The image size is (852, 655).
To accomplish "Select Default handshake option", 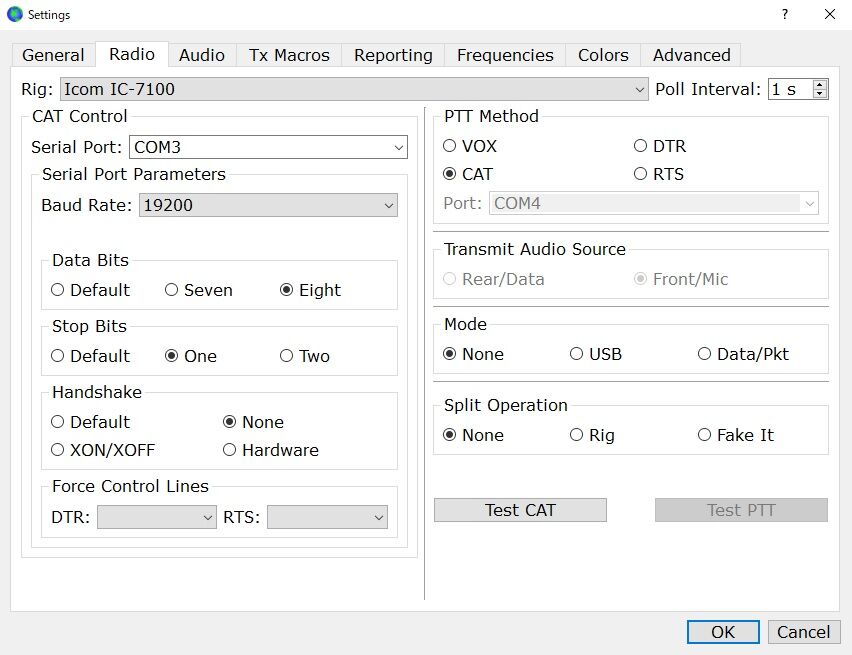I will point(90,421).
